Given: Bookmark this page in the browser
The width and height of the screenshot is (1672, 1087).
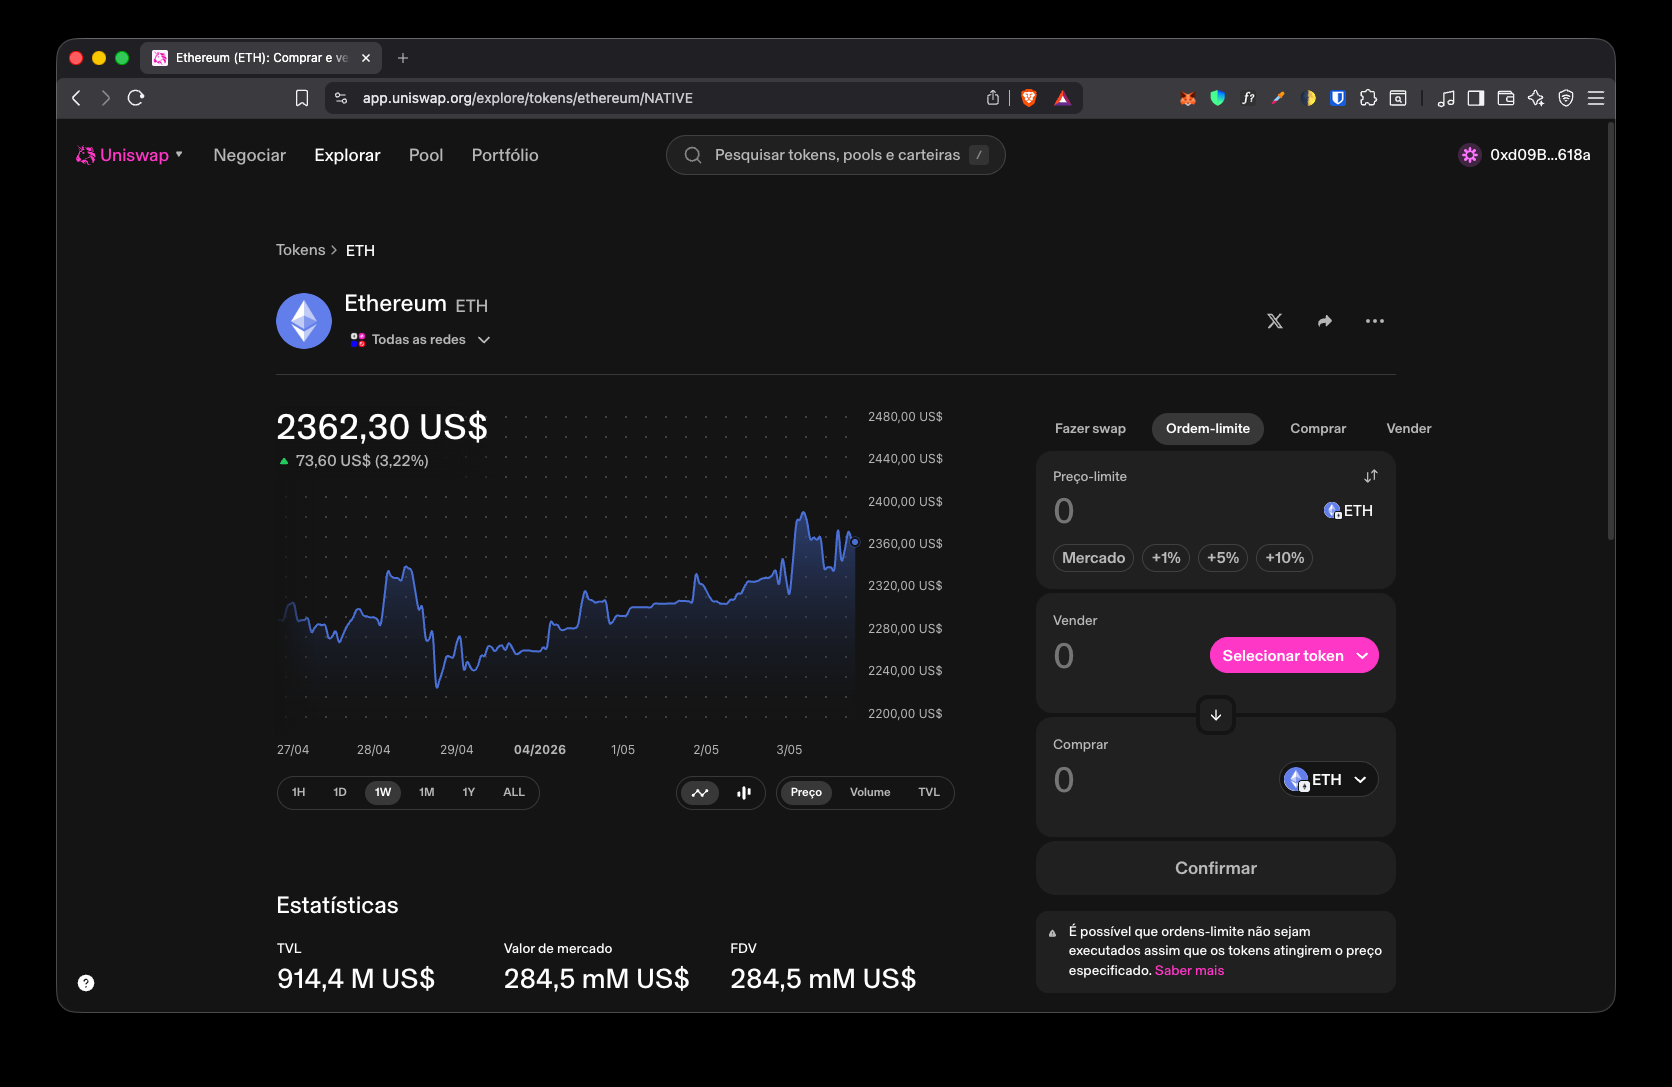Looking at the screenshot, I should (302, 98).
